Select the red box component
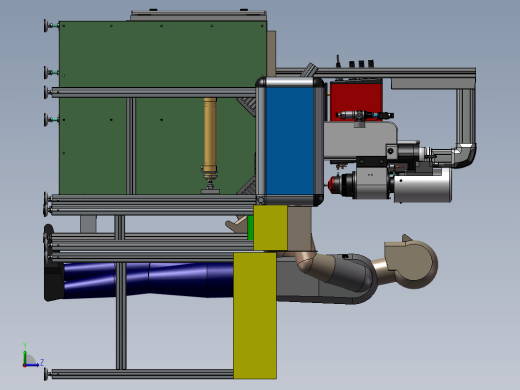Viewport: 520px width, 390px height. 356,100
